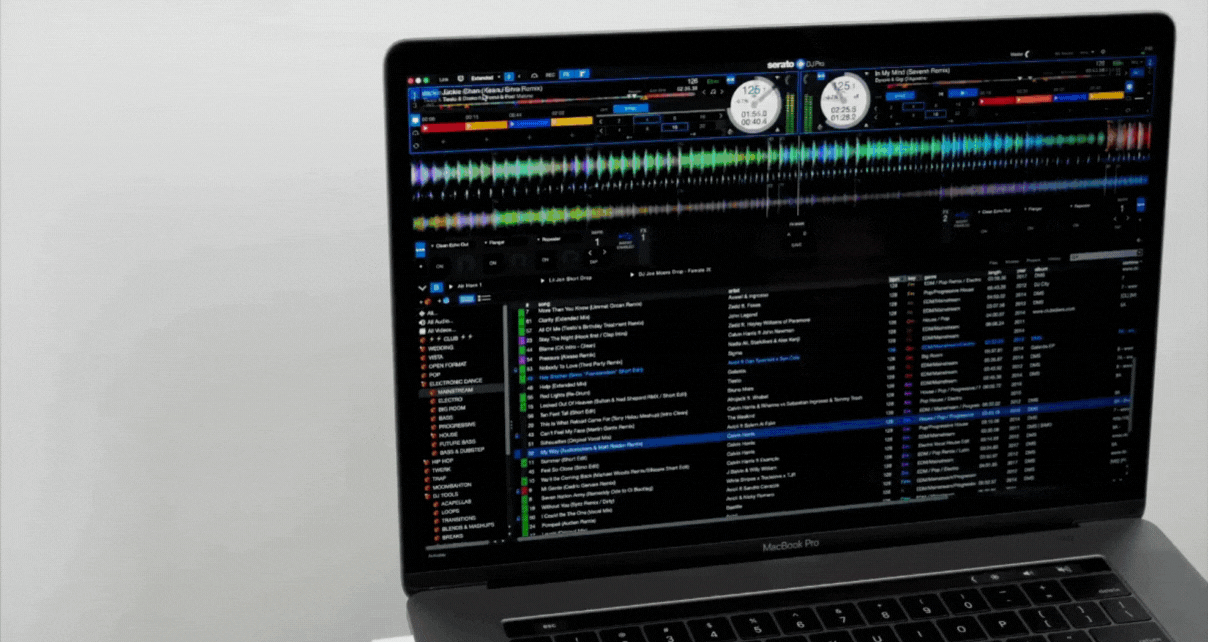Open the History library tab
This screenshot has height=642, width=1208.
tap(1054, 259)
